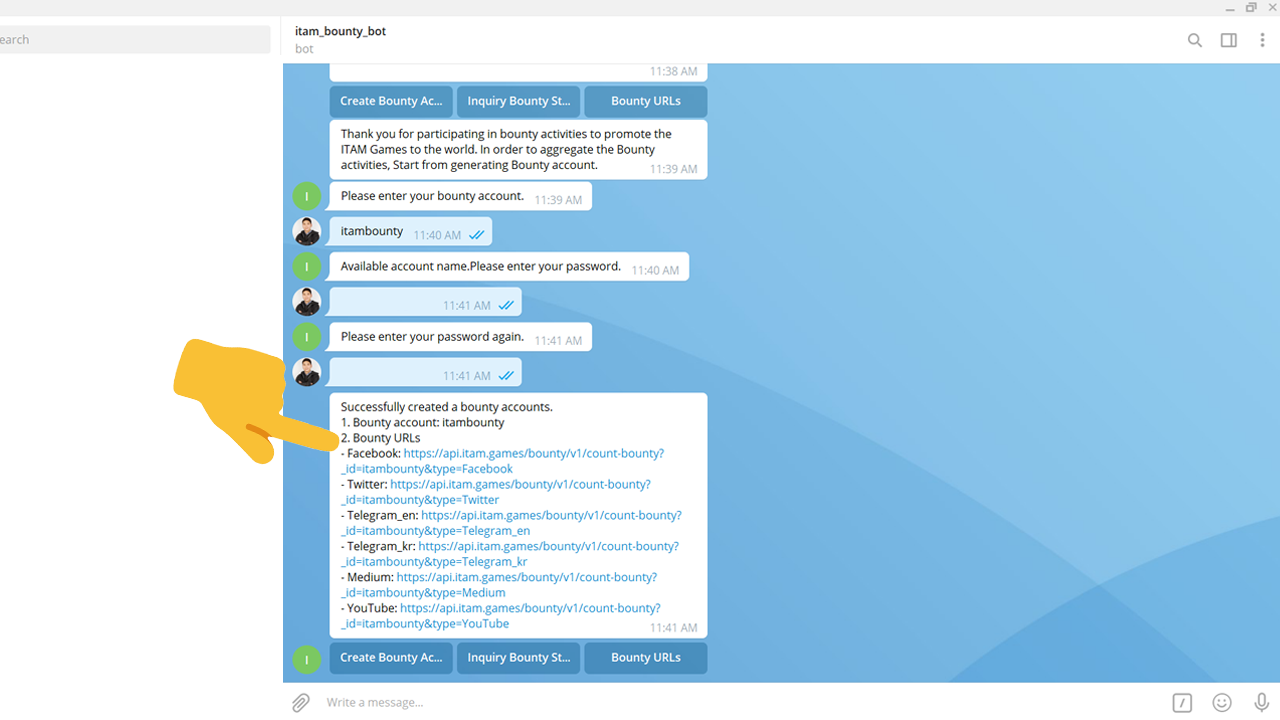Click green bot avatar beside 'Available account name'

(307, 266)
